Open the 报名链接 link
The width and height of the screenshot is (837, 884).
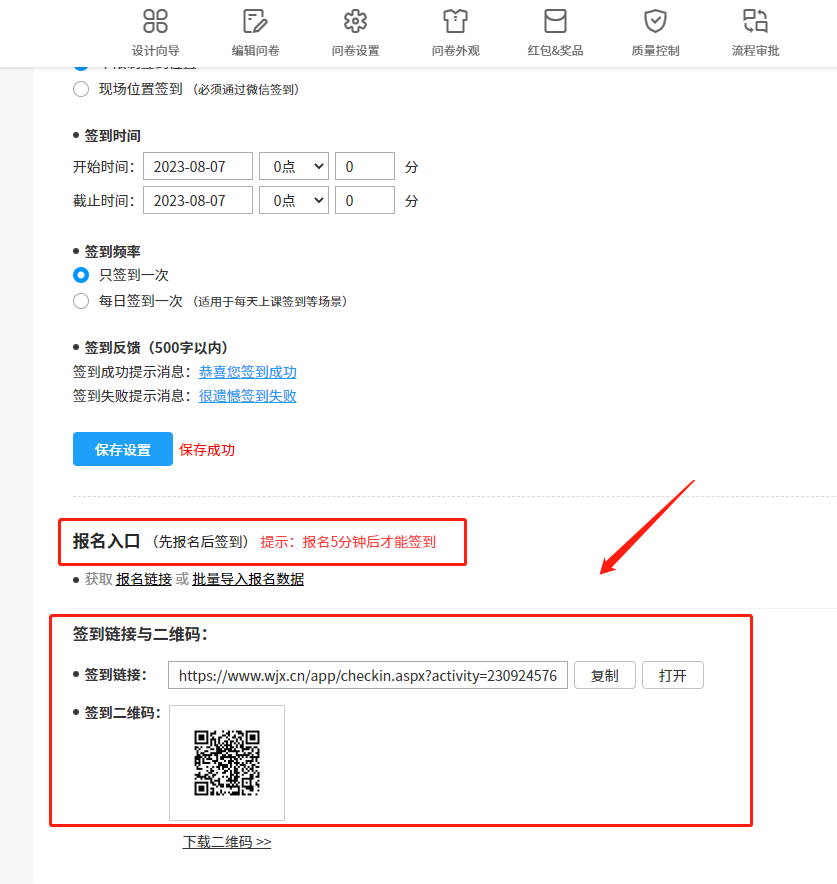[144, 579]
